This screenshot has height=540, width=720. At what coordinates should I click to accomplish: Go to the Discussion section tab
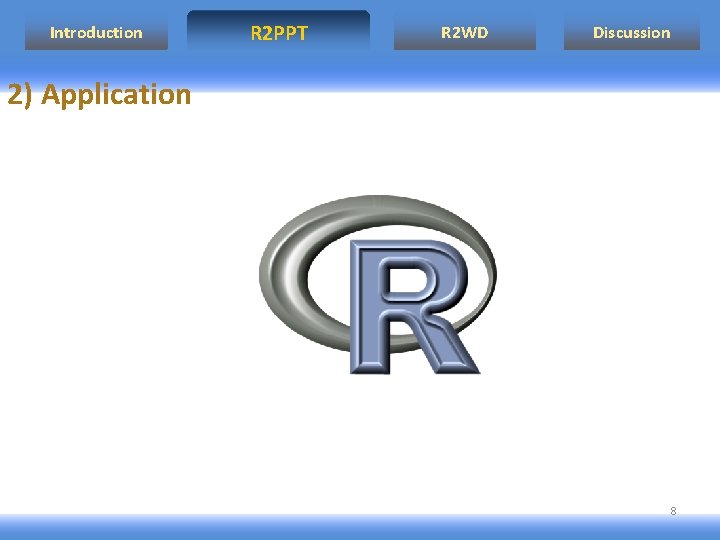[x=632, y=33]
